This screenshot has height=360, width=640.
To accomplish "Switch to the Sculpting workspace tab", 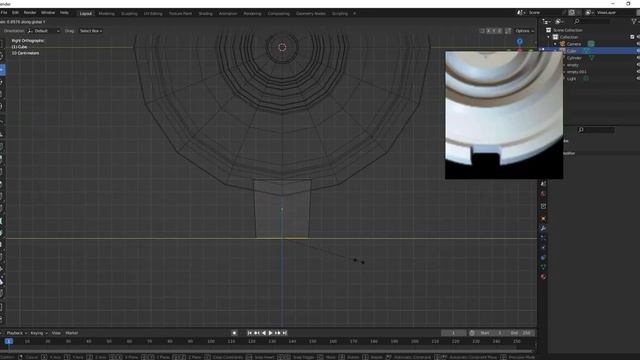I will [x=129, y=13].
